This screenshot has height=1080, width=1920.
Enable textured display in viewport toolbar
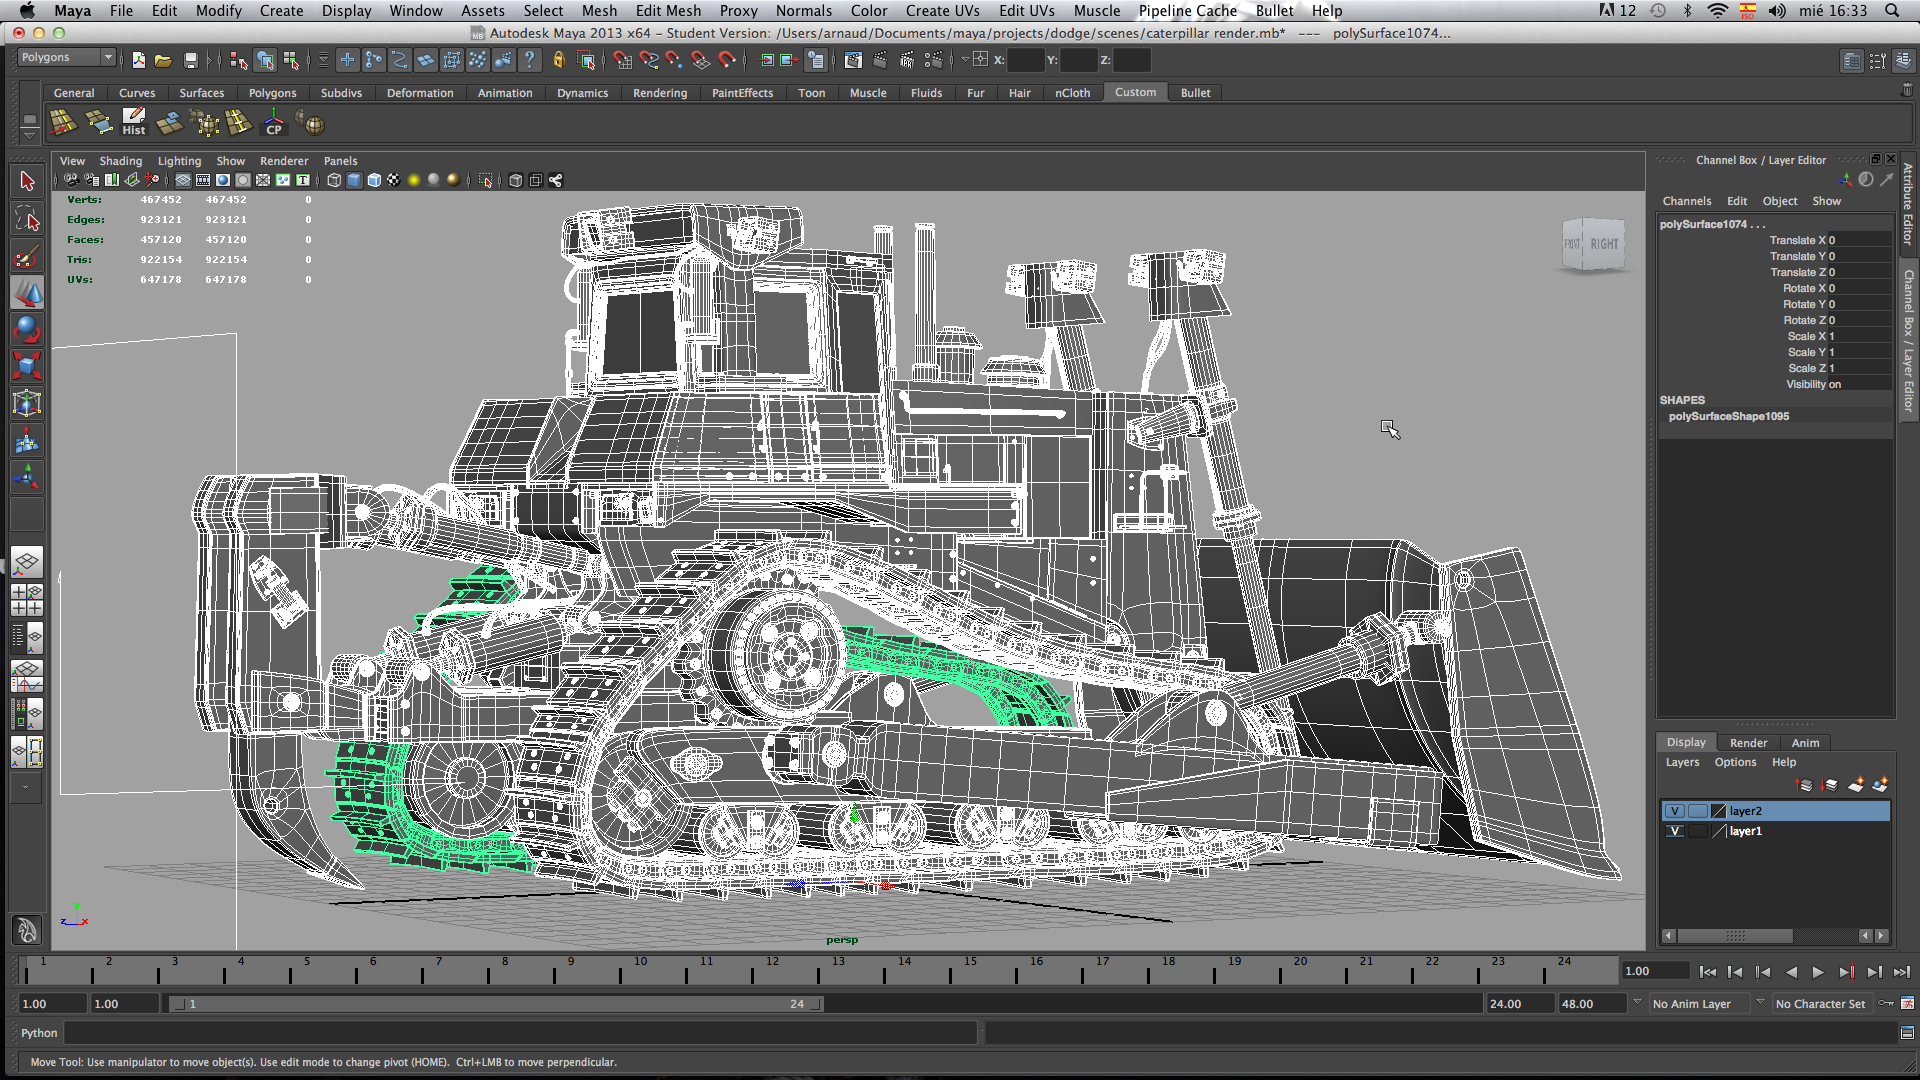click(393, 180)
